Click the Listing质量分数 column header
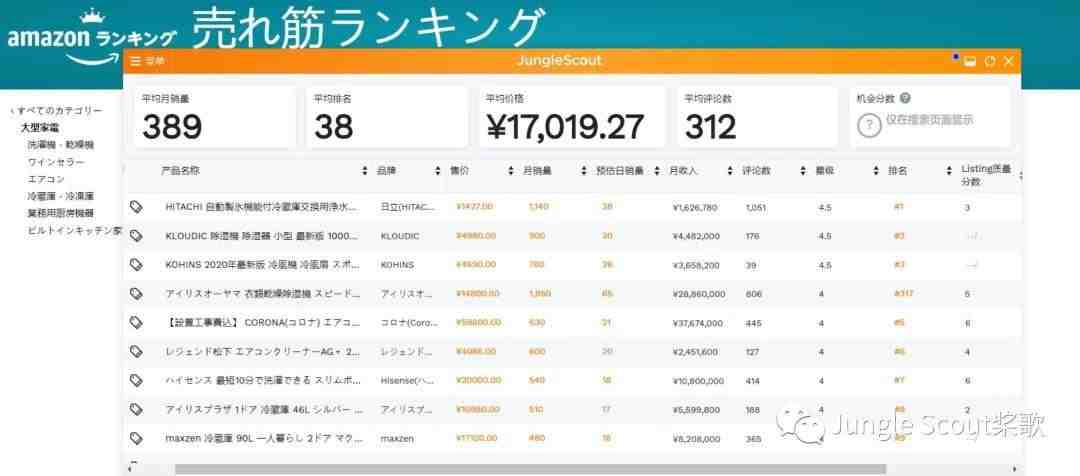The height and width of the screenshot is (476, 1080). pyautogui.click(x=986, y=176)
